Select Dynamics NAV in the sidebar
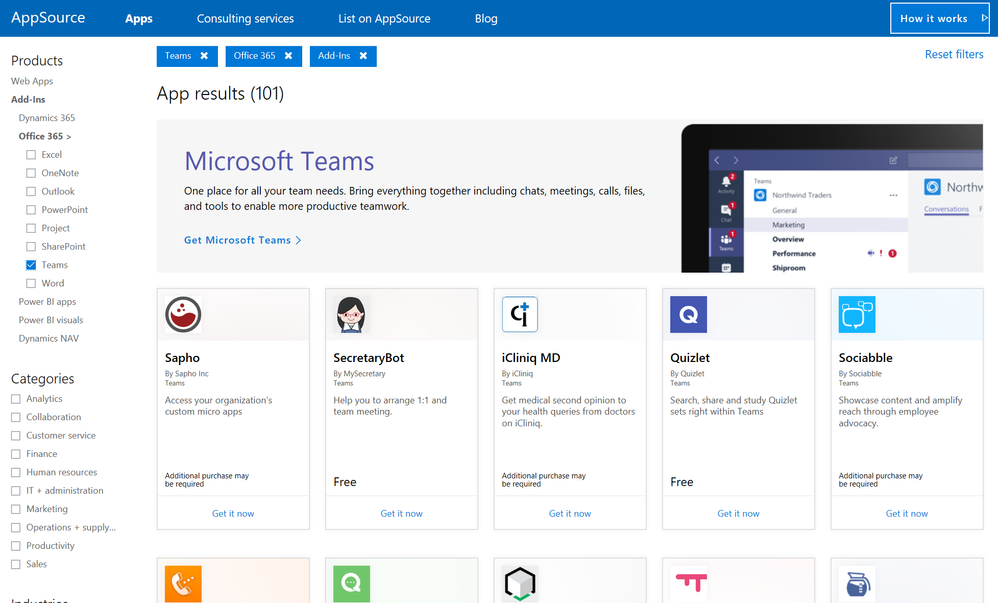The width and height of the screenshot is (998, 603). 48,339
